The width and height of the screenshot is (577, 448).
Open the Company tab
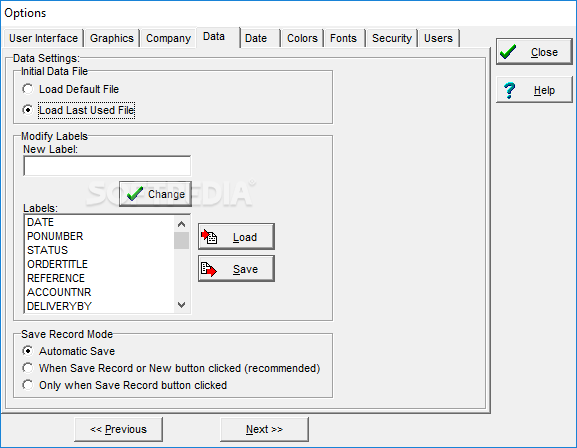pos(168,38)
